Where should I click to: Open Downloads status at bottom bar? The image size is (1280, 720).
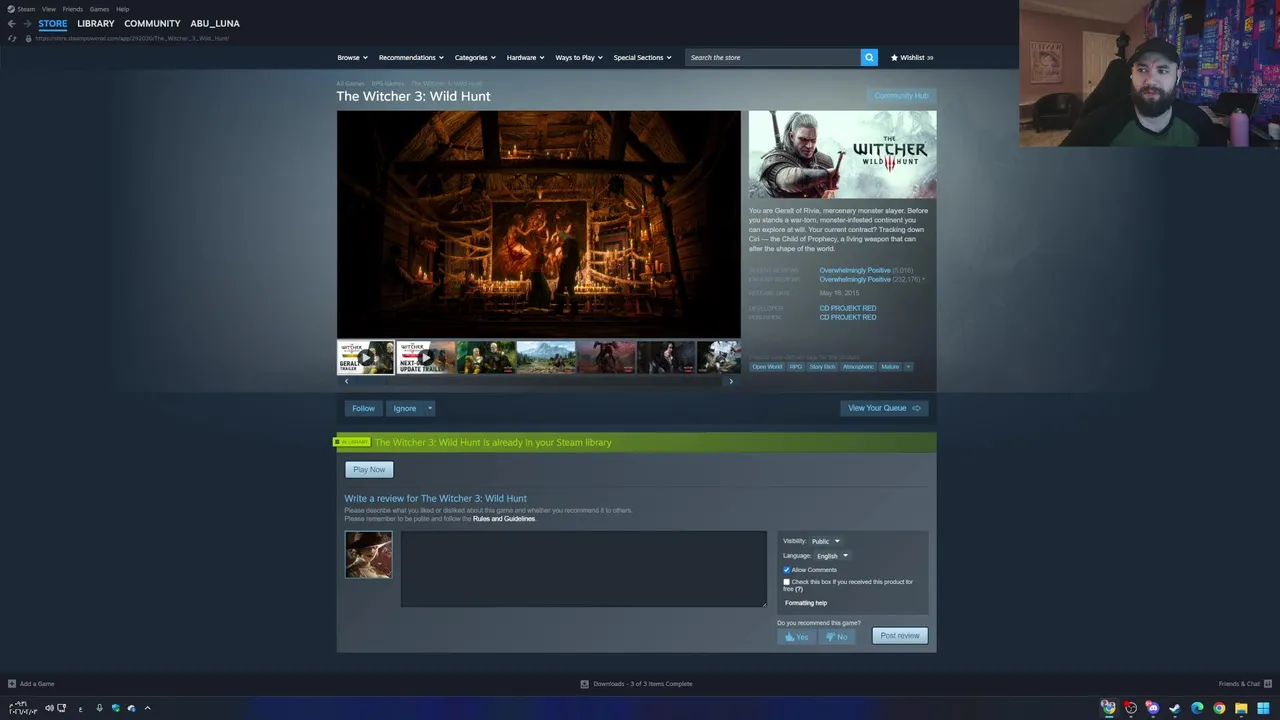pos(636,684)
